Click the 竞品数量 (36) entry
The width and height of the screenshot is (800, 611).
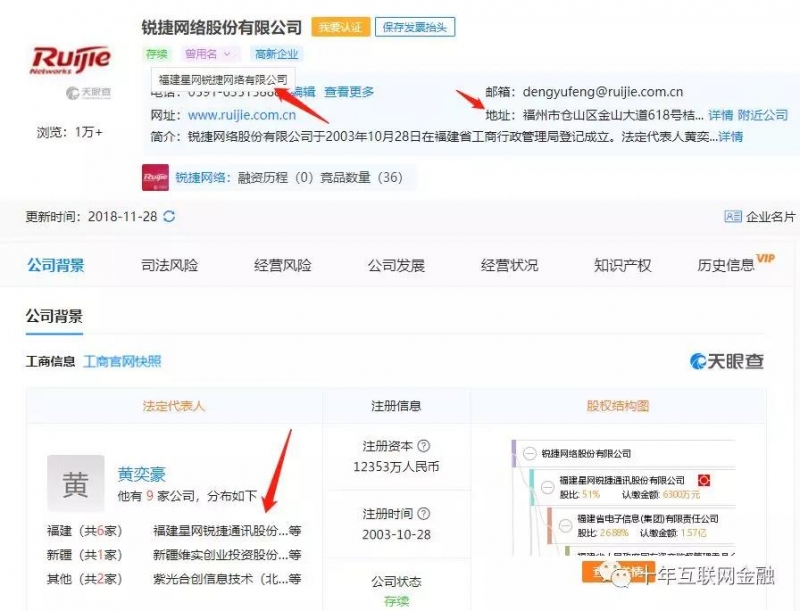pyautogui.click(x=361, y=177)
